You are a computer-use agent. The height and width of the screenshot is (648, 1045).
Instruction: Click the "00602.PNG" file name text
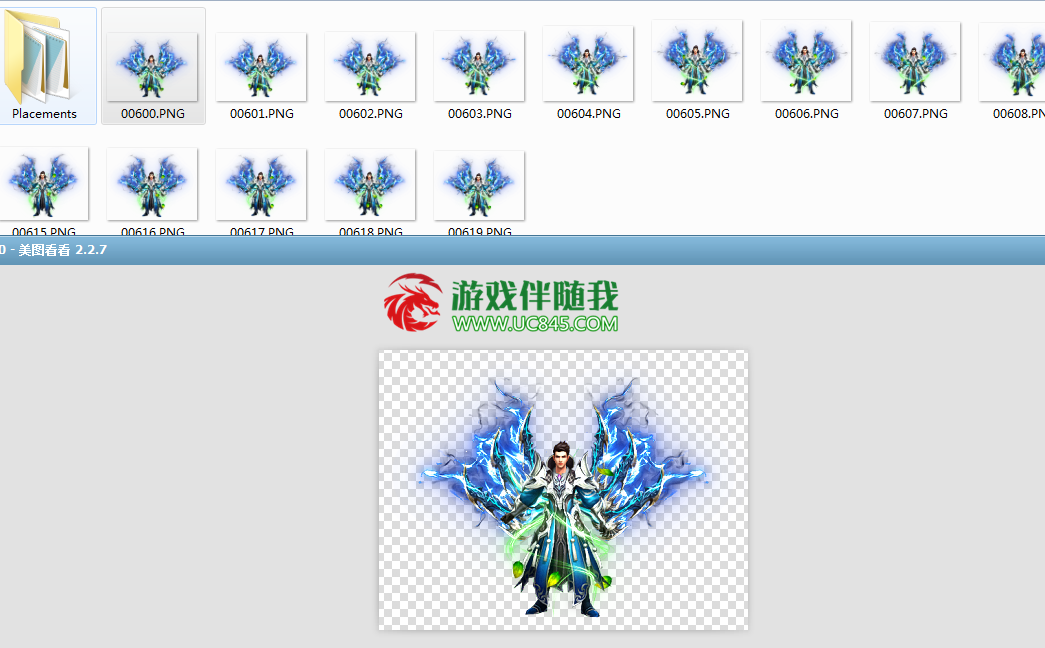pos(371,114)
